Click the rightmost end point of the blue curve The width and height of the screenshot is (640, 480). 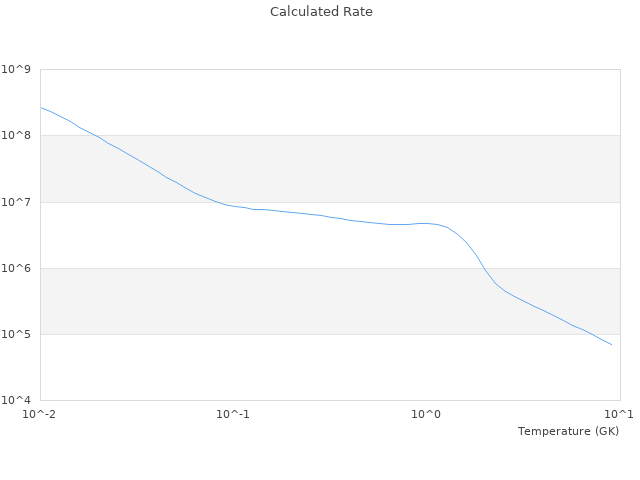coord(611,345)
